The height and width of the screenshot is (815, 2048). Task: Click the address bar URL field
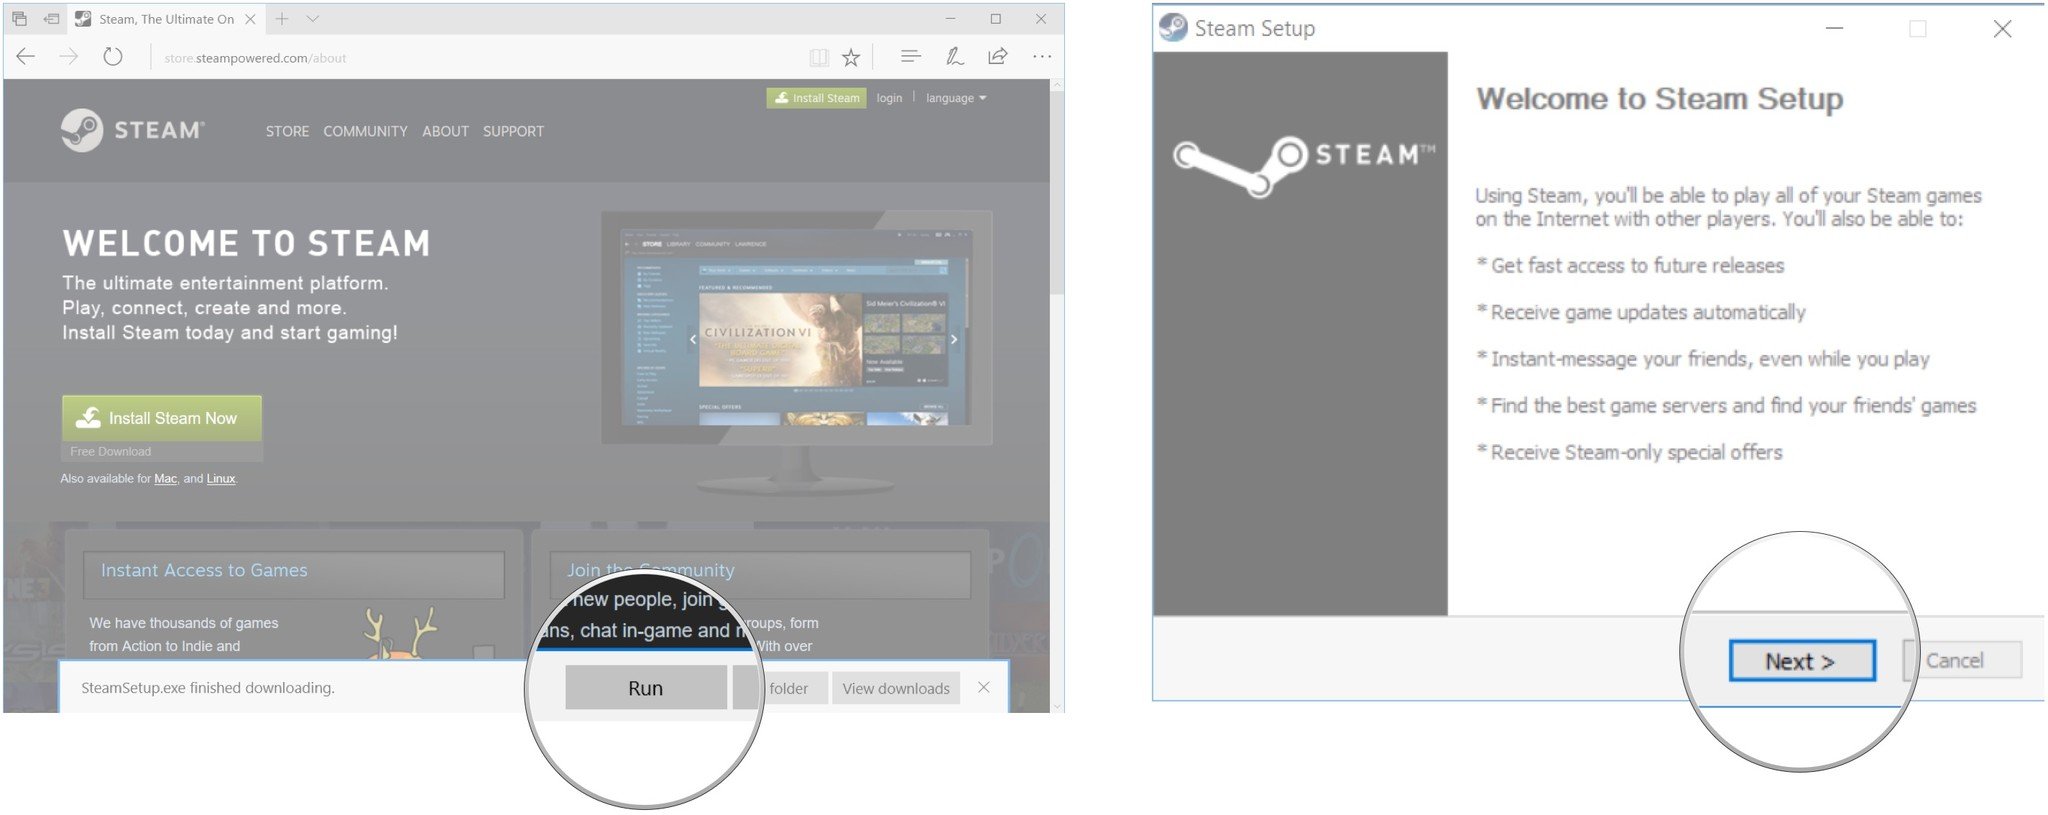475,58
